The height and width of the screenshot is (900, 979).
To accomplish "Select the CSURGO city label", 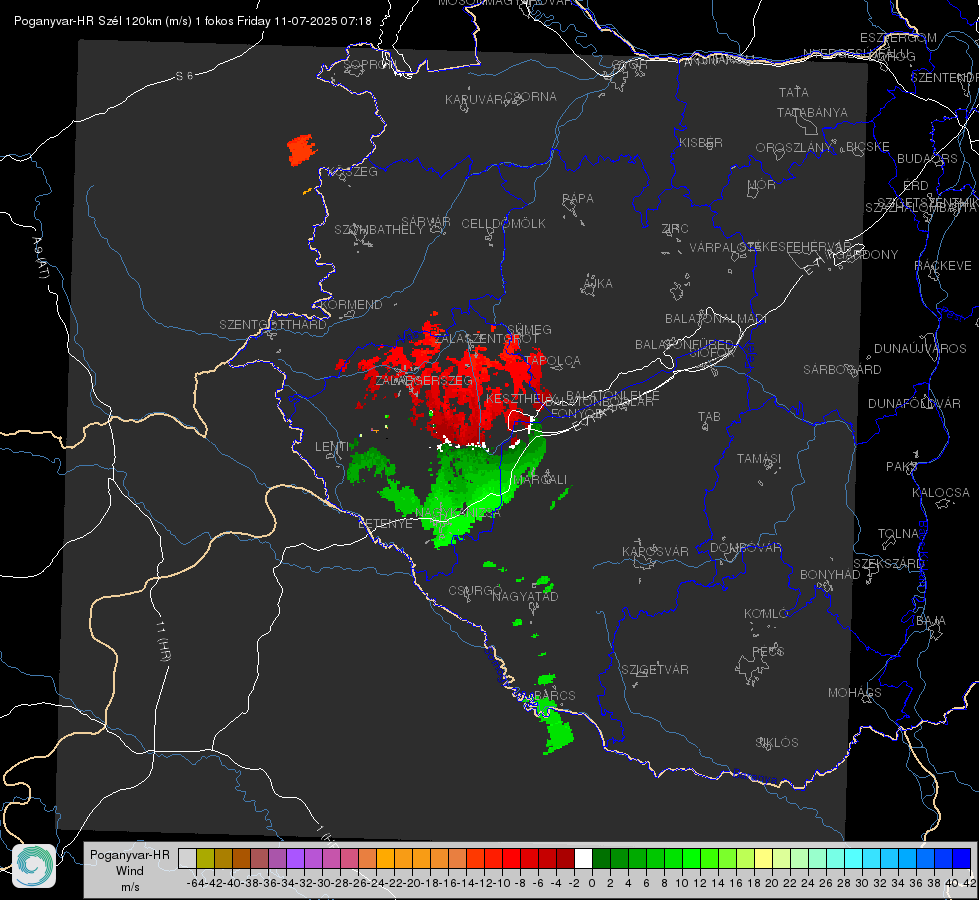I will (x=475, y=590).
